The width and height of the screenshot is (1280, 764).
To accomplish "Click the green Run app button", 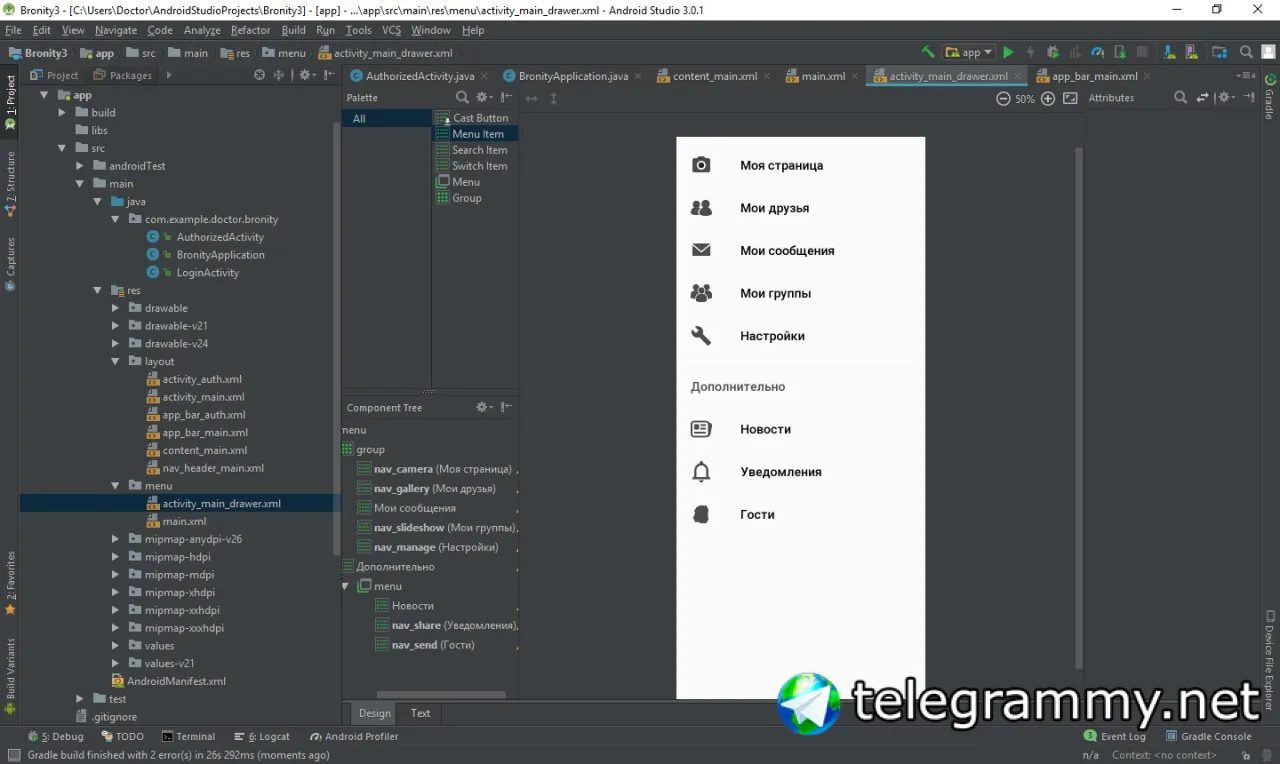I will 1008,52.
